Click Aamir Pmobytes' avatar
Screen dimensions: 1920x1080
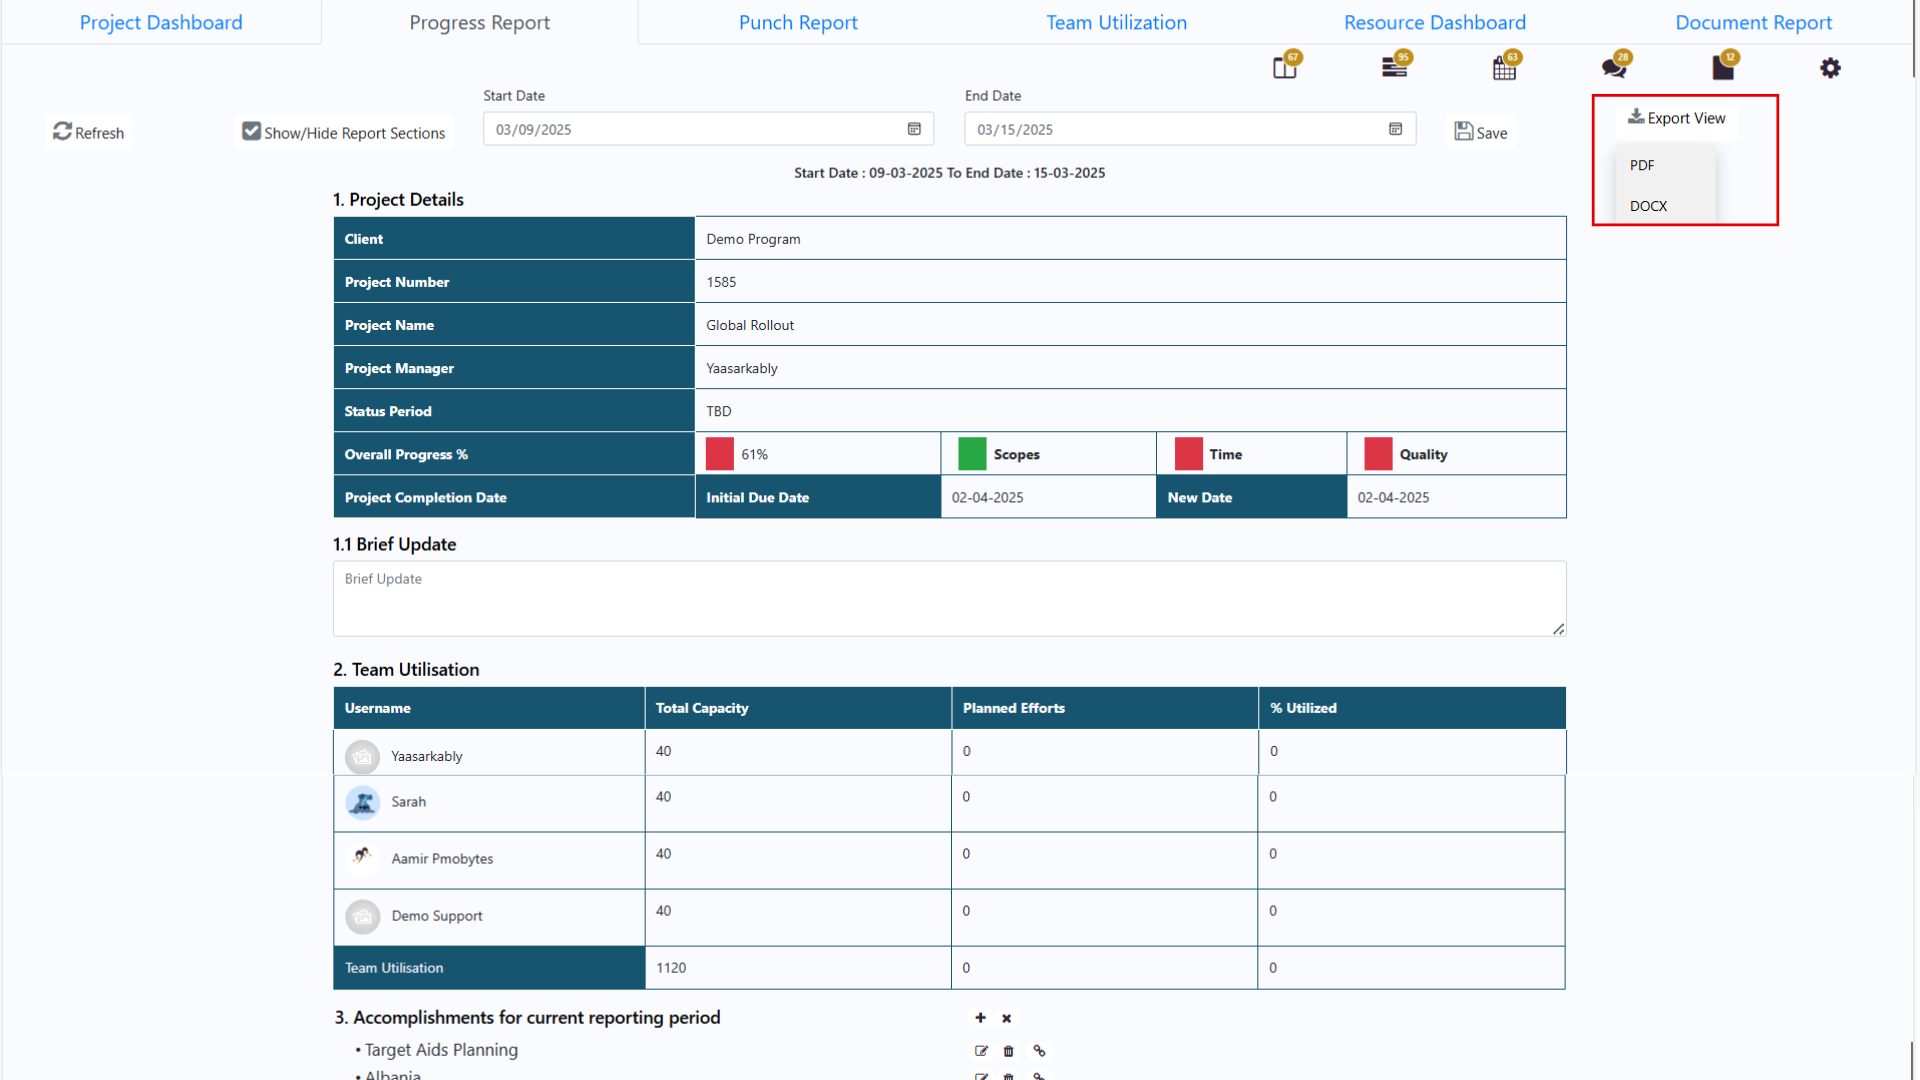coord(362,859)
